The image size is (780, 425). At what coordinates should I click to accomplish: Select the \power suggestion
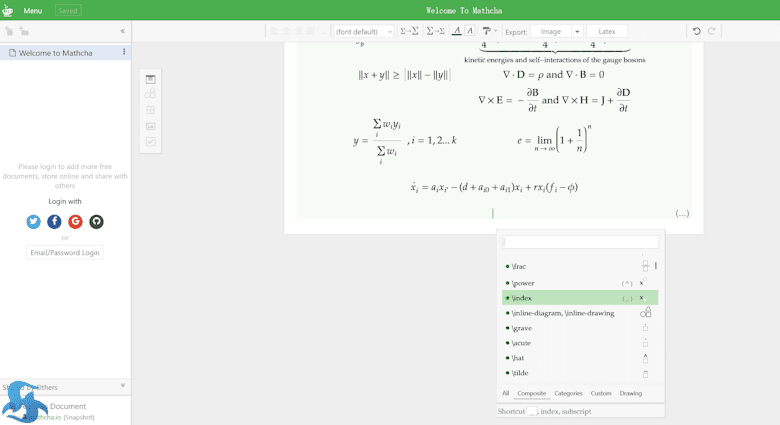(580, 283)
